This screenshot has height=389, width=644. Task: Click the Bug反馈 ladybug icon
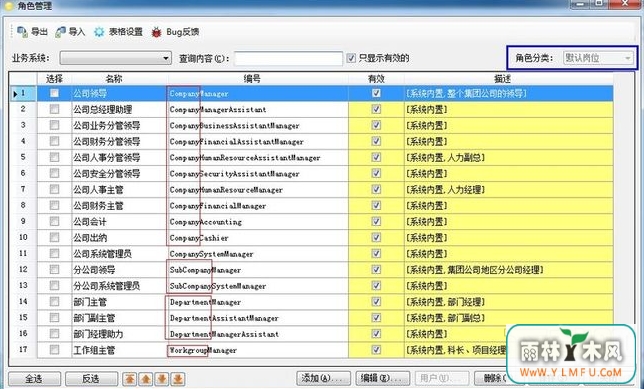tap(156, 32)
